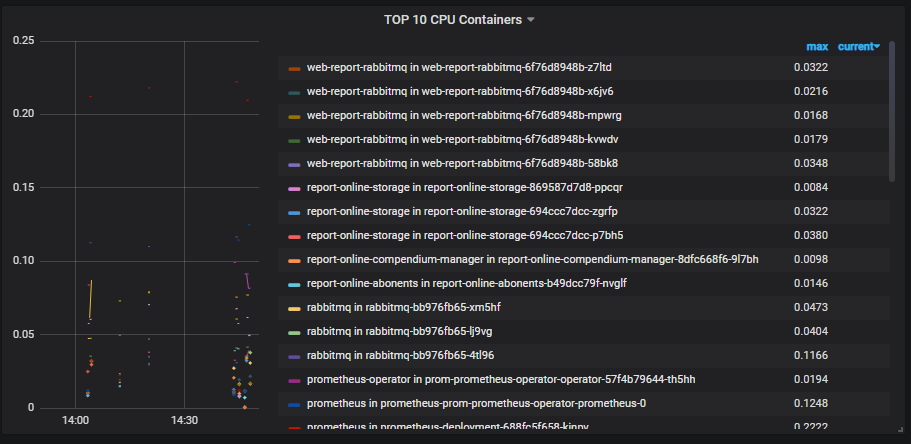The image size is (911, 444).
Task: Click color swatch of report-online-compendium-manager
Action: pyautogui.click(x=294, y=260)
